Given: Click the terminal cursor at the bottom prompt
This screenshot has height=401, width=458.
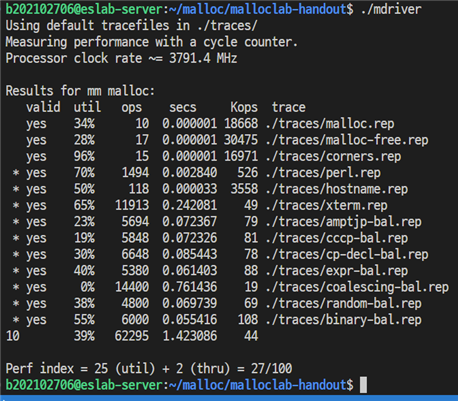Looking at the screenshot, I should pos(364,385).
